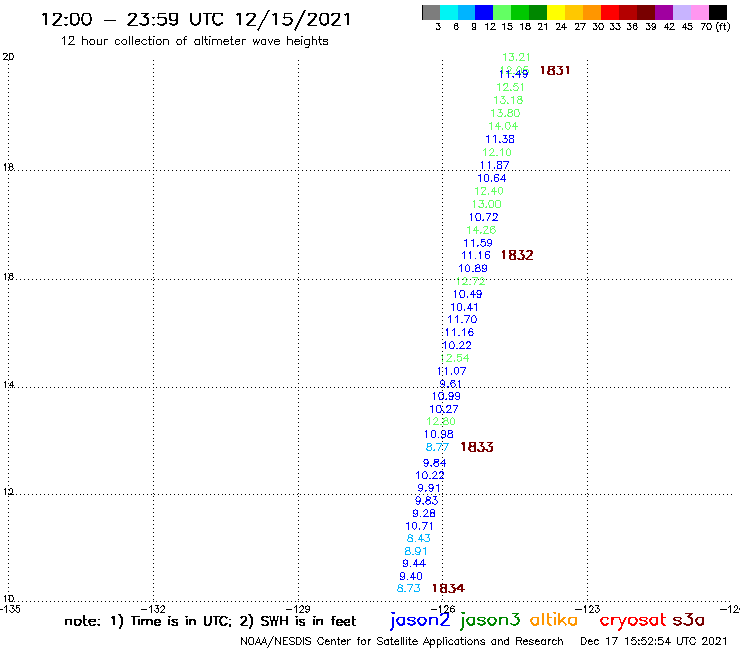Click the 9.28 wave height value
Screen dimensions: 740x650
pyautogui.click(x=424, y=514)
